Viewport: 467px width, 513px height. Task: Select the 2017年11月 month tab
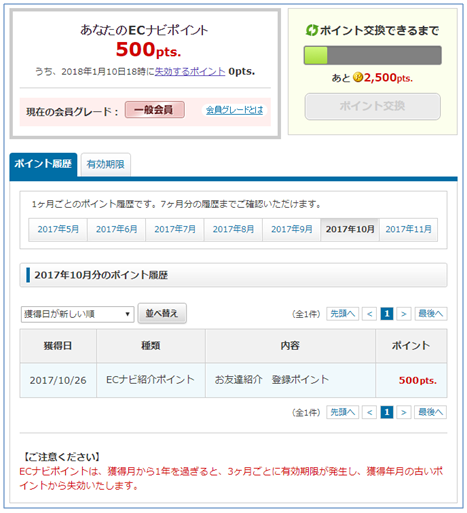click(409, 229)
